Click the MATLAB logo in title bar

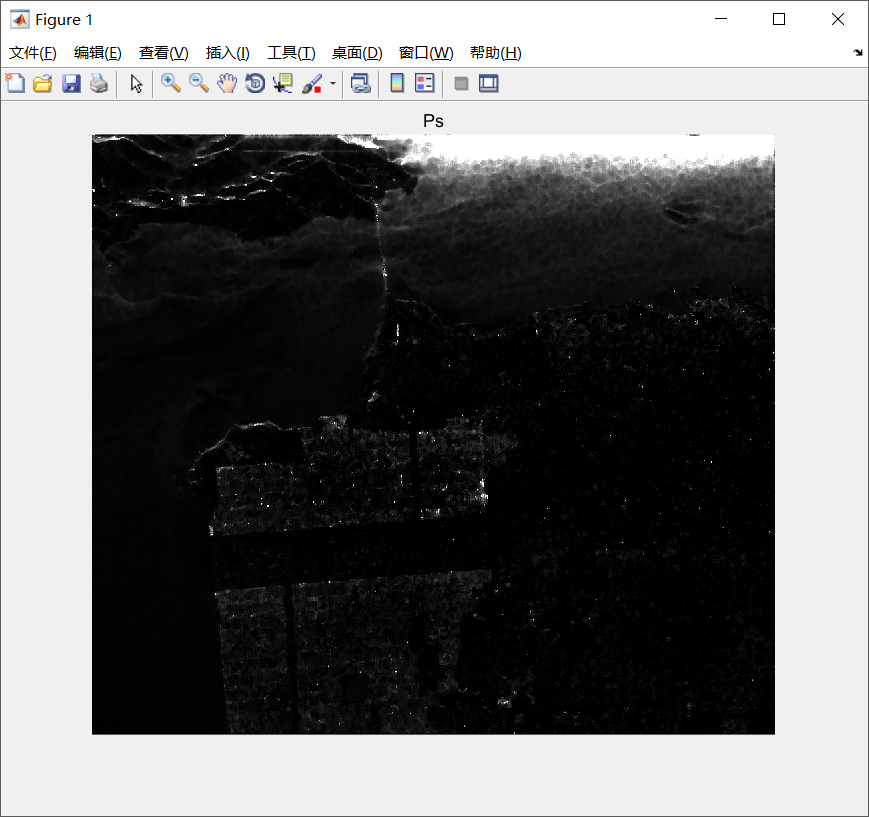click(x=20, y=19)
